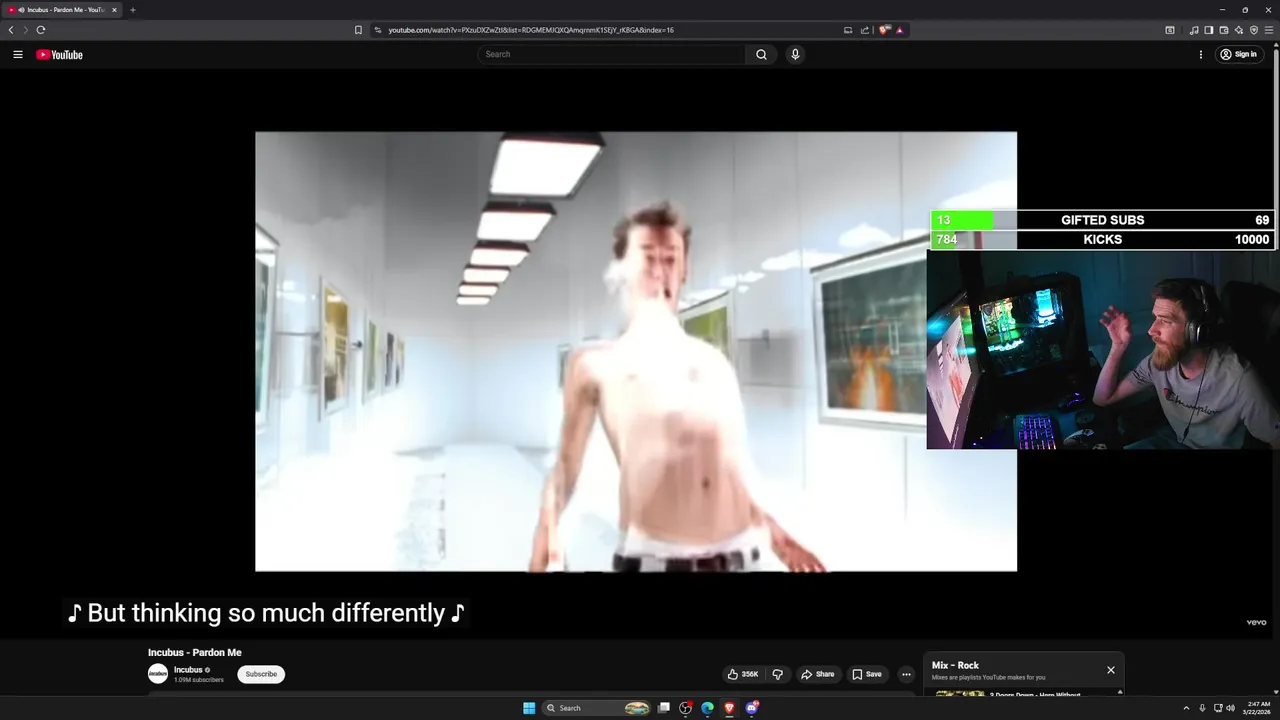Viewport: 1280px width, 720px height.
Task: Click the URL in the address bar
Action: [530, 30]
